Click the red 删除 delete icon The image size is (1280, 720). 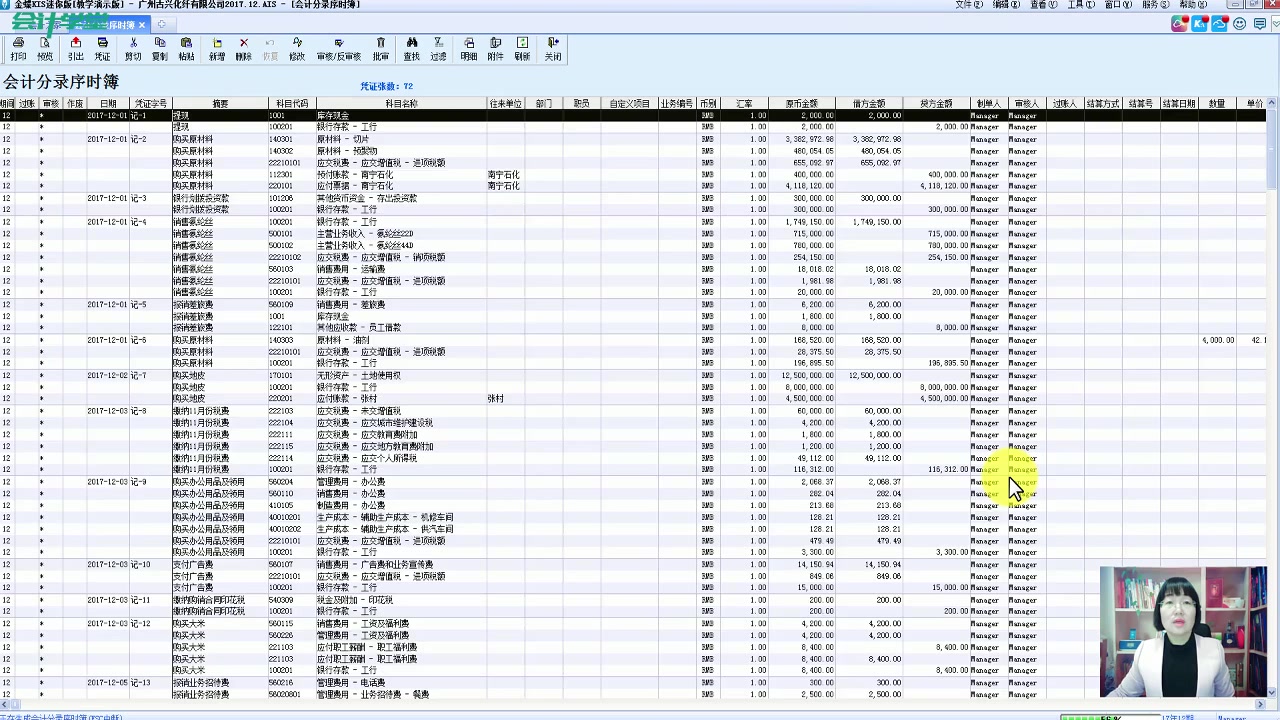tap(243, 49)
